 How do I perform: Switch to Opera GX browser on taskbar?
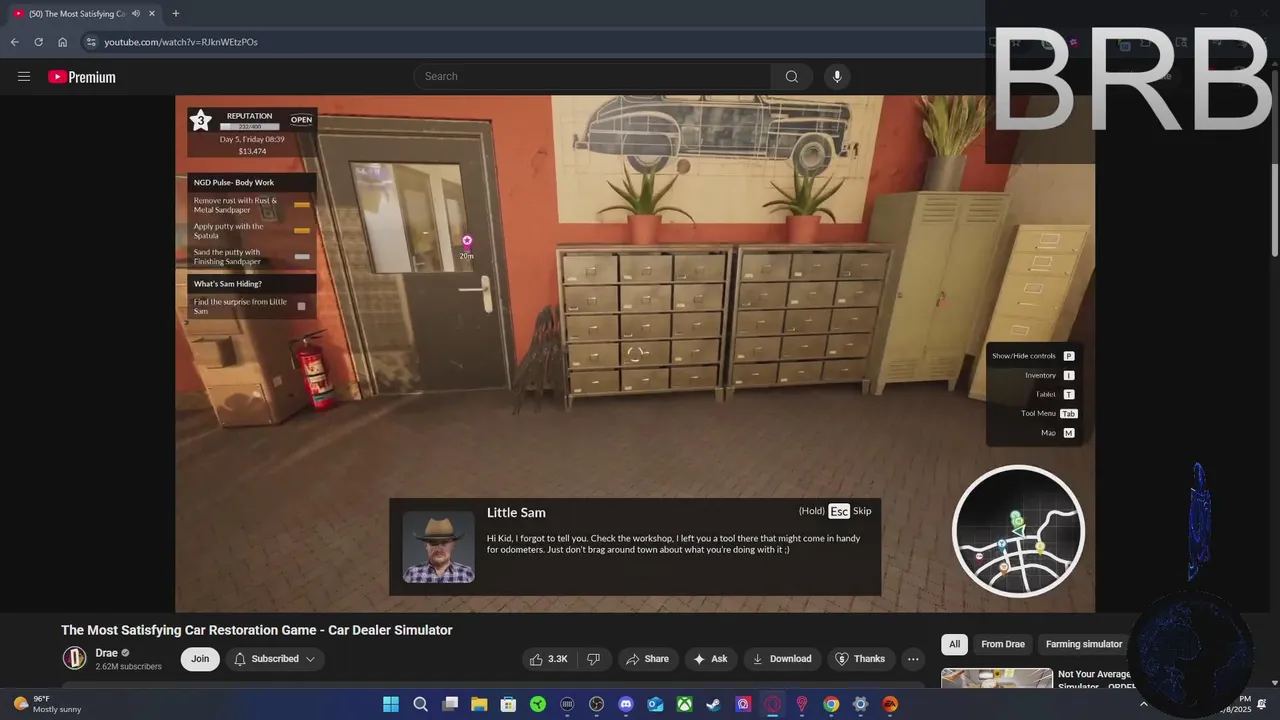(x=772, y=704)
